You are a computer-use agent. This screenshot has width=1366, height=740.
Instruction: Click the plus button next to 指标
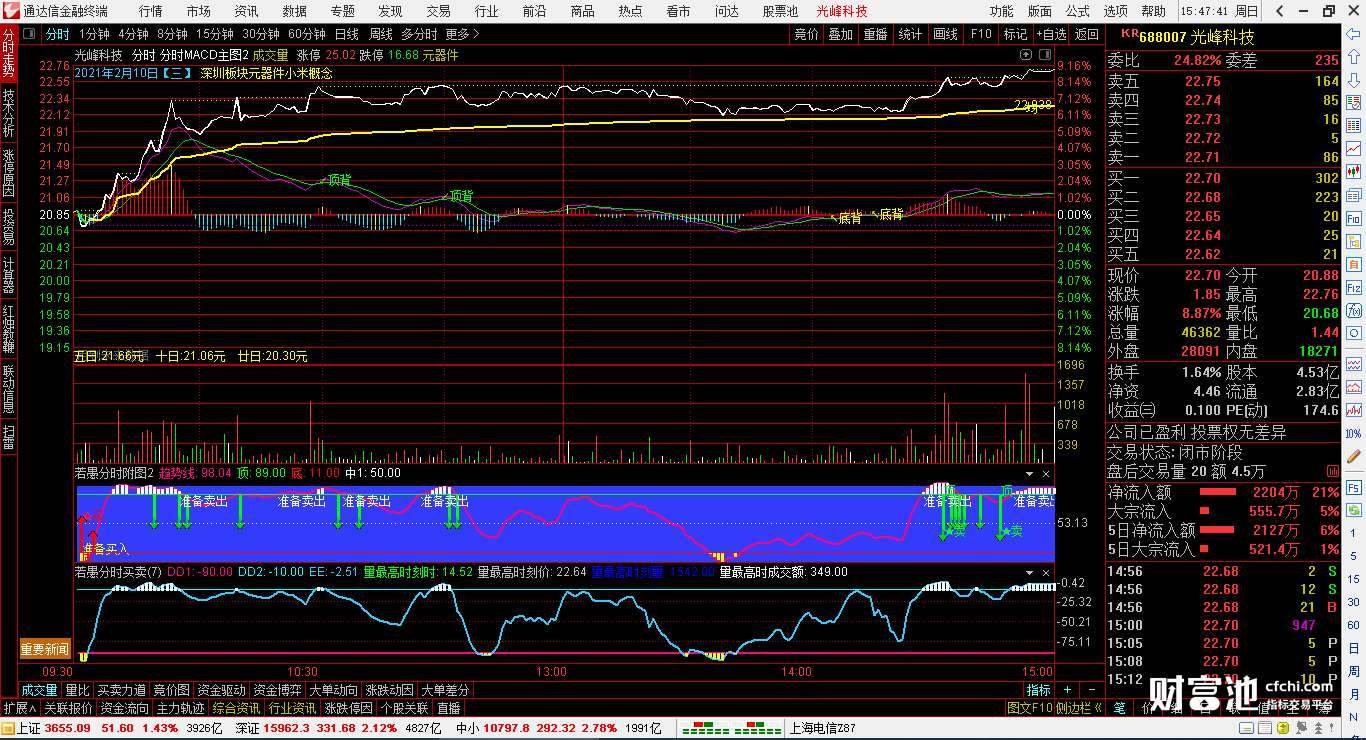(1067, 690)
